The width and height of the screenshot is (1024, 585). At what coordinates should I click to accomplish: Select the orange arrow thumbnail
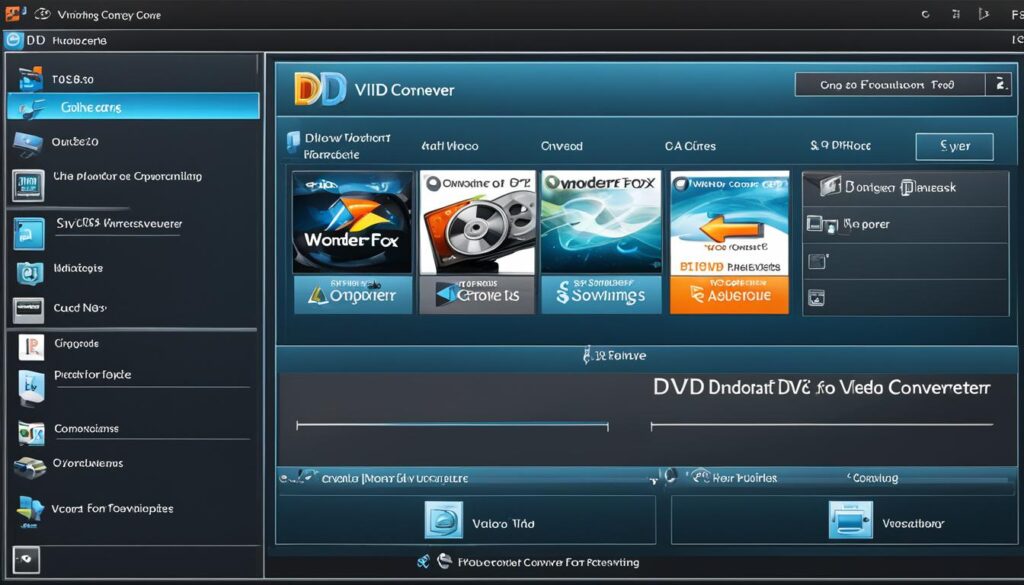pyautogui.click(x=729, y=222)
